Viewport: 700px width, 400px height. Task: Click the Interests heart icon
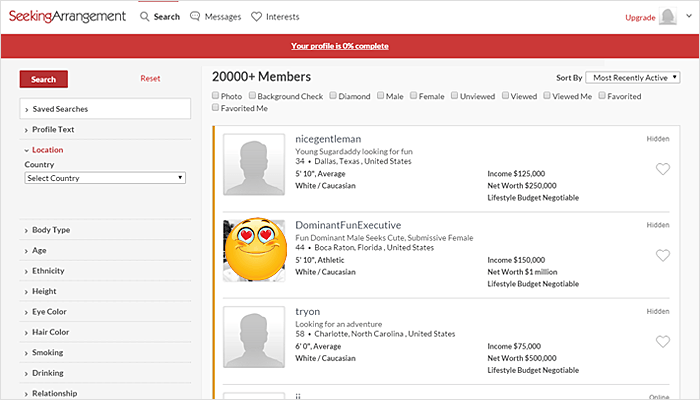pos(256,17)
